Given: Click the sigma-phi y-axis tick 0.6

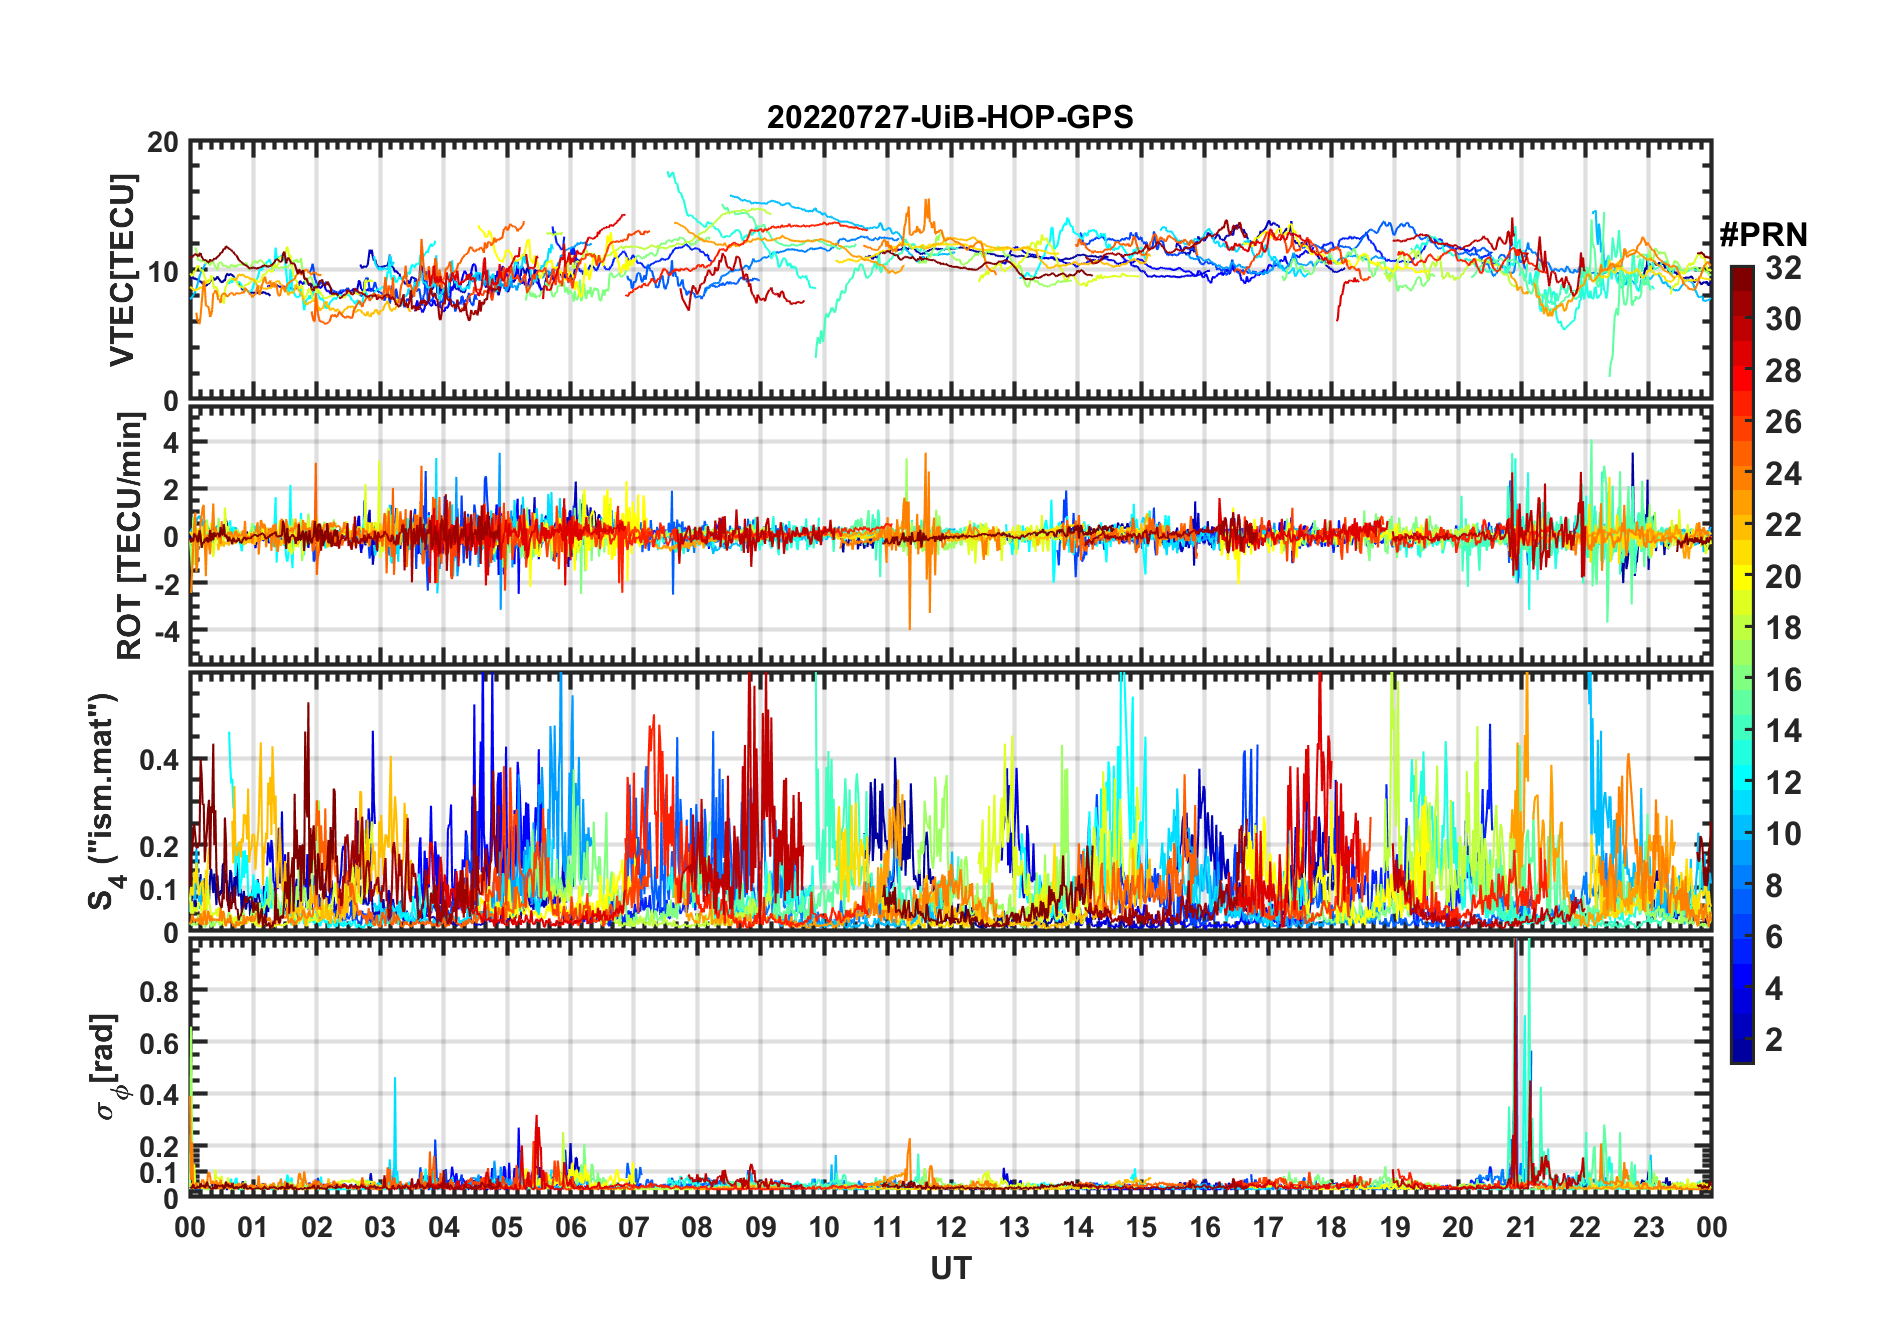Looking at the screenshot, I should pos(160,1043).
